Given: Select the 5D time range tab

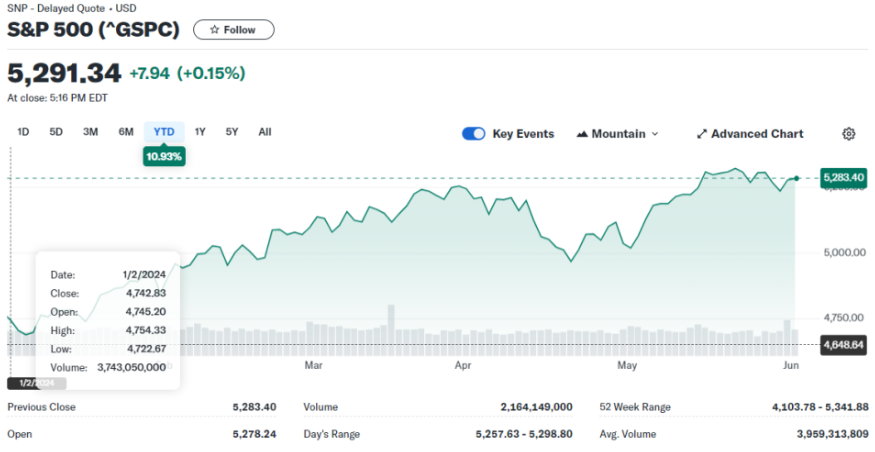Looking at the screenshot, I should click(x=56, y=132).
